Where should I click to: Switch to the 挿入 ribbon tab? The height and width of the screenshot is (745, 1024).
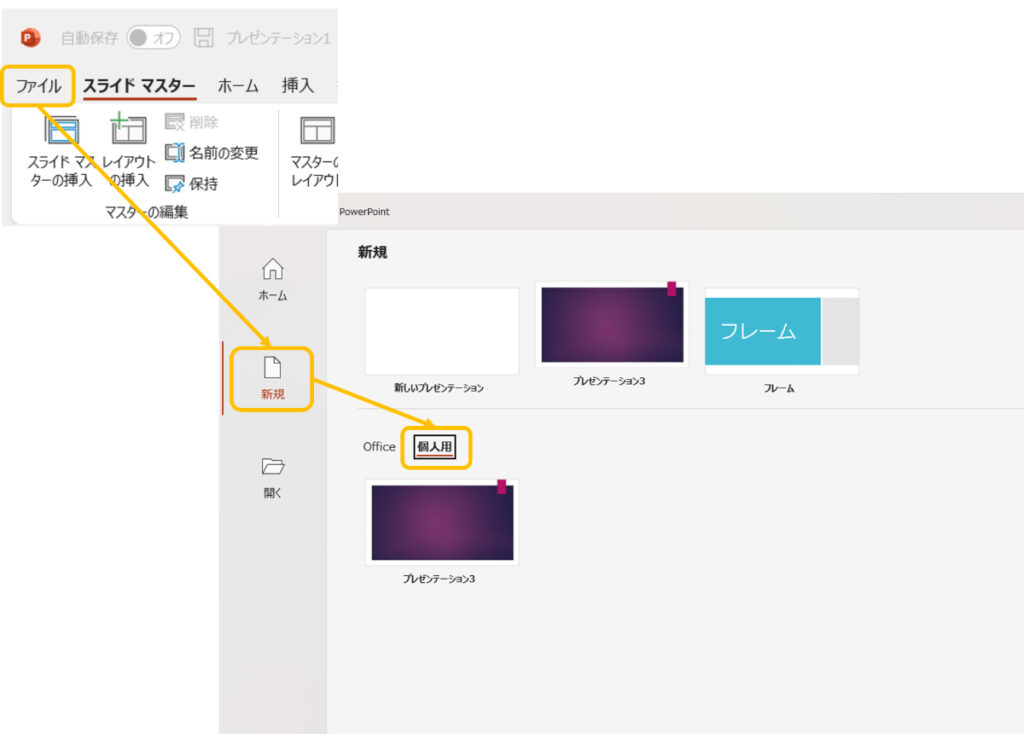pos(296,87)
